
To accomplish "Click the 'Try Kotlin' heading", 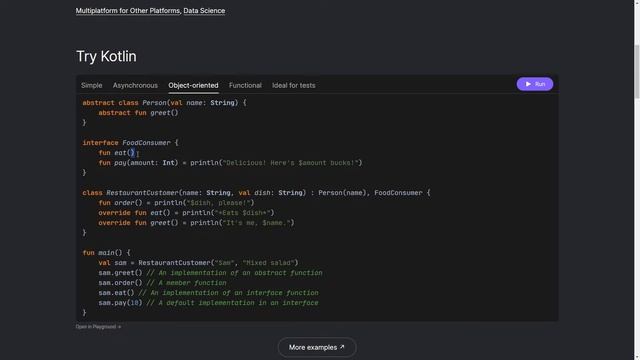I will tap(107, 56).
